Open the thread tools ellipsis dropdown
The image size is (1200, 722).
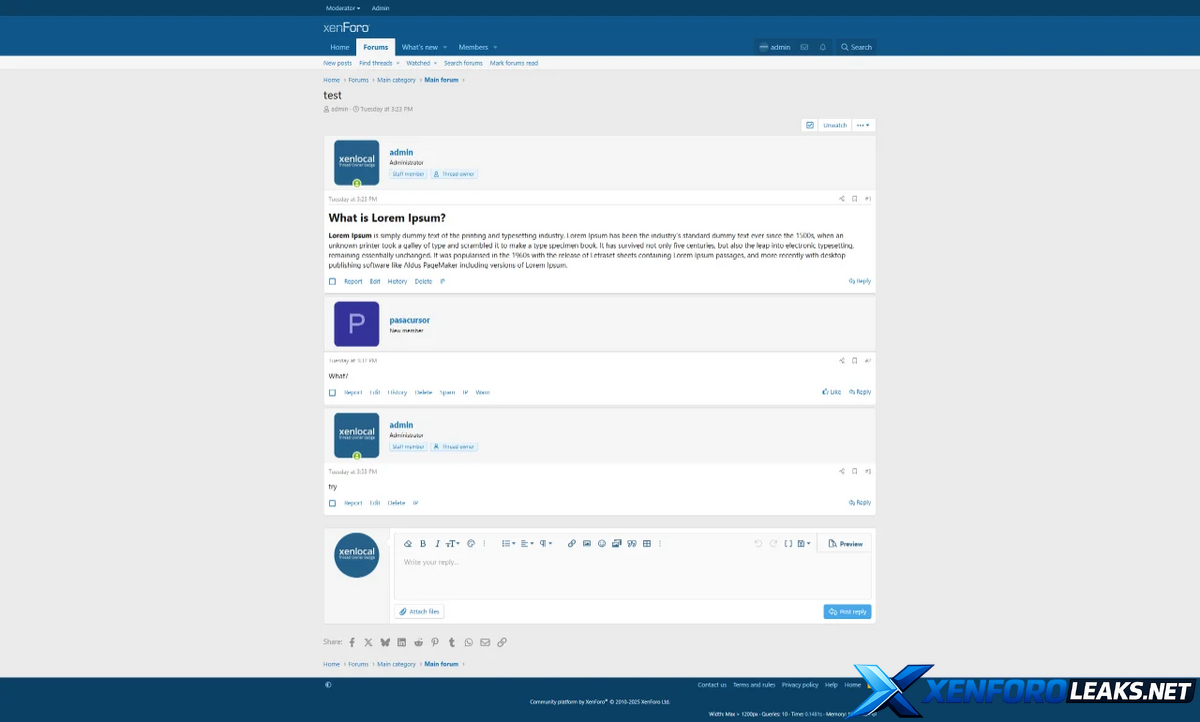tap(864, 125)
